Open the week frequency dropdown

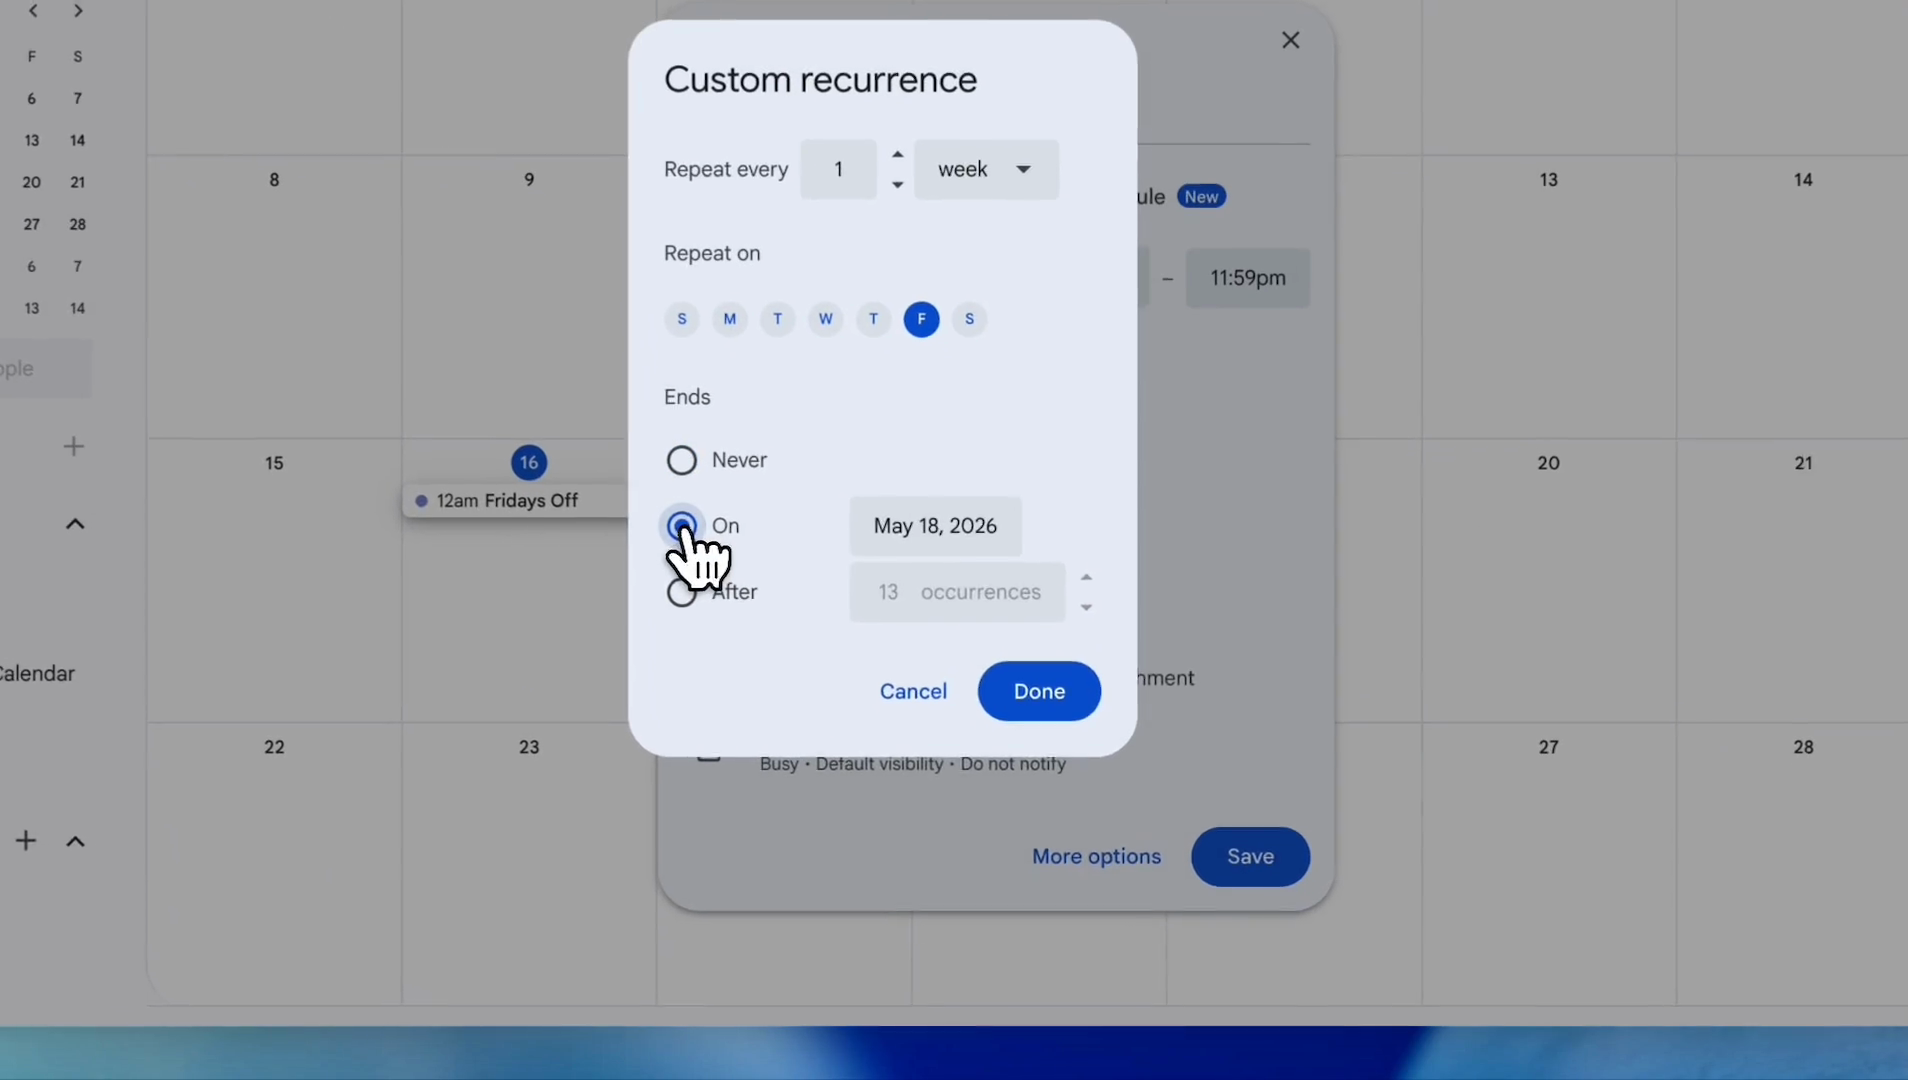tap(986, 169)
